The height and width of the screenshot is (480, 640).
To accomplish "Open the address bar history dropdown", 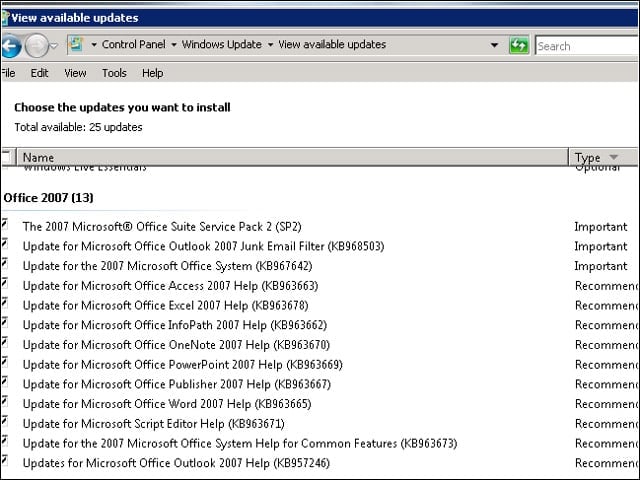I will click(494, 44).
